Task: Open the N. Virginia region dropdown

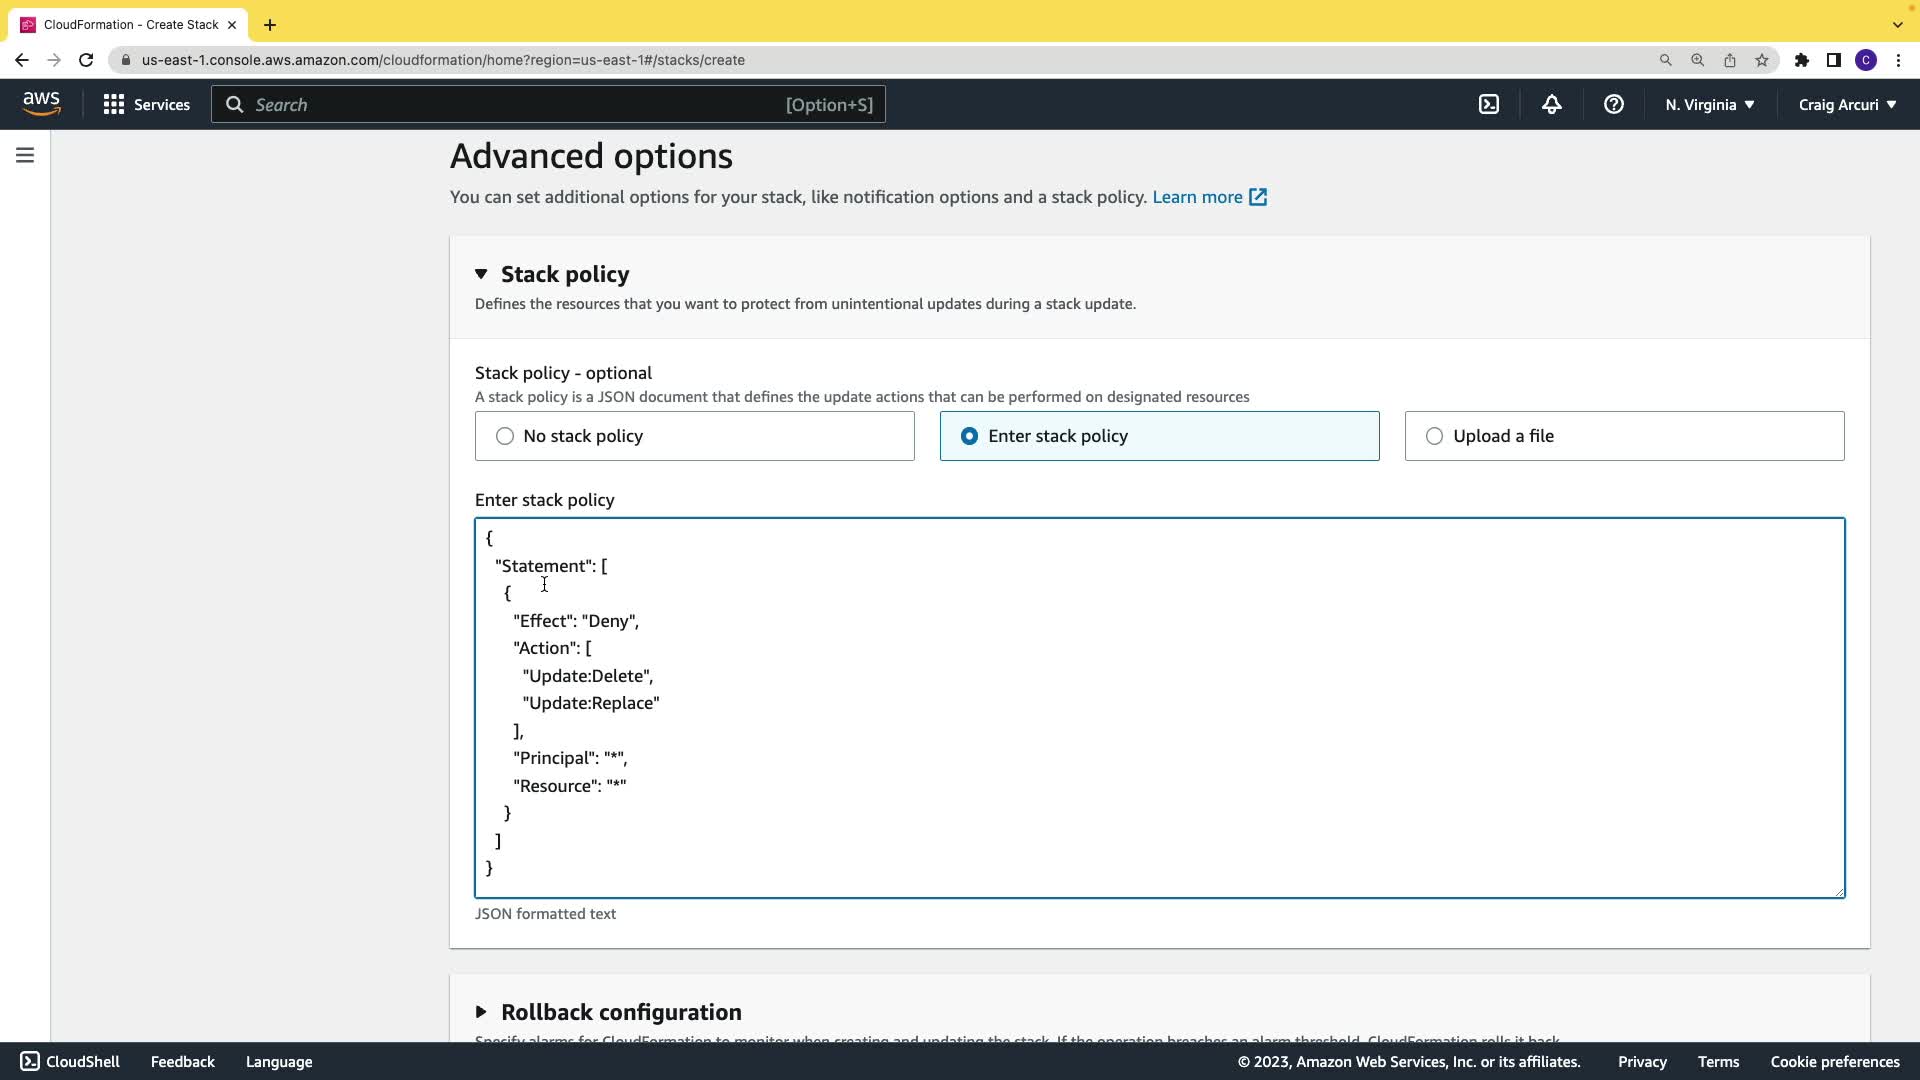Action: [1709, 104]
